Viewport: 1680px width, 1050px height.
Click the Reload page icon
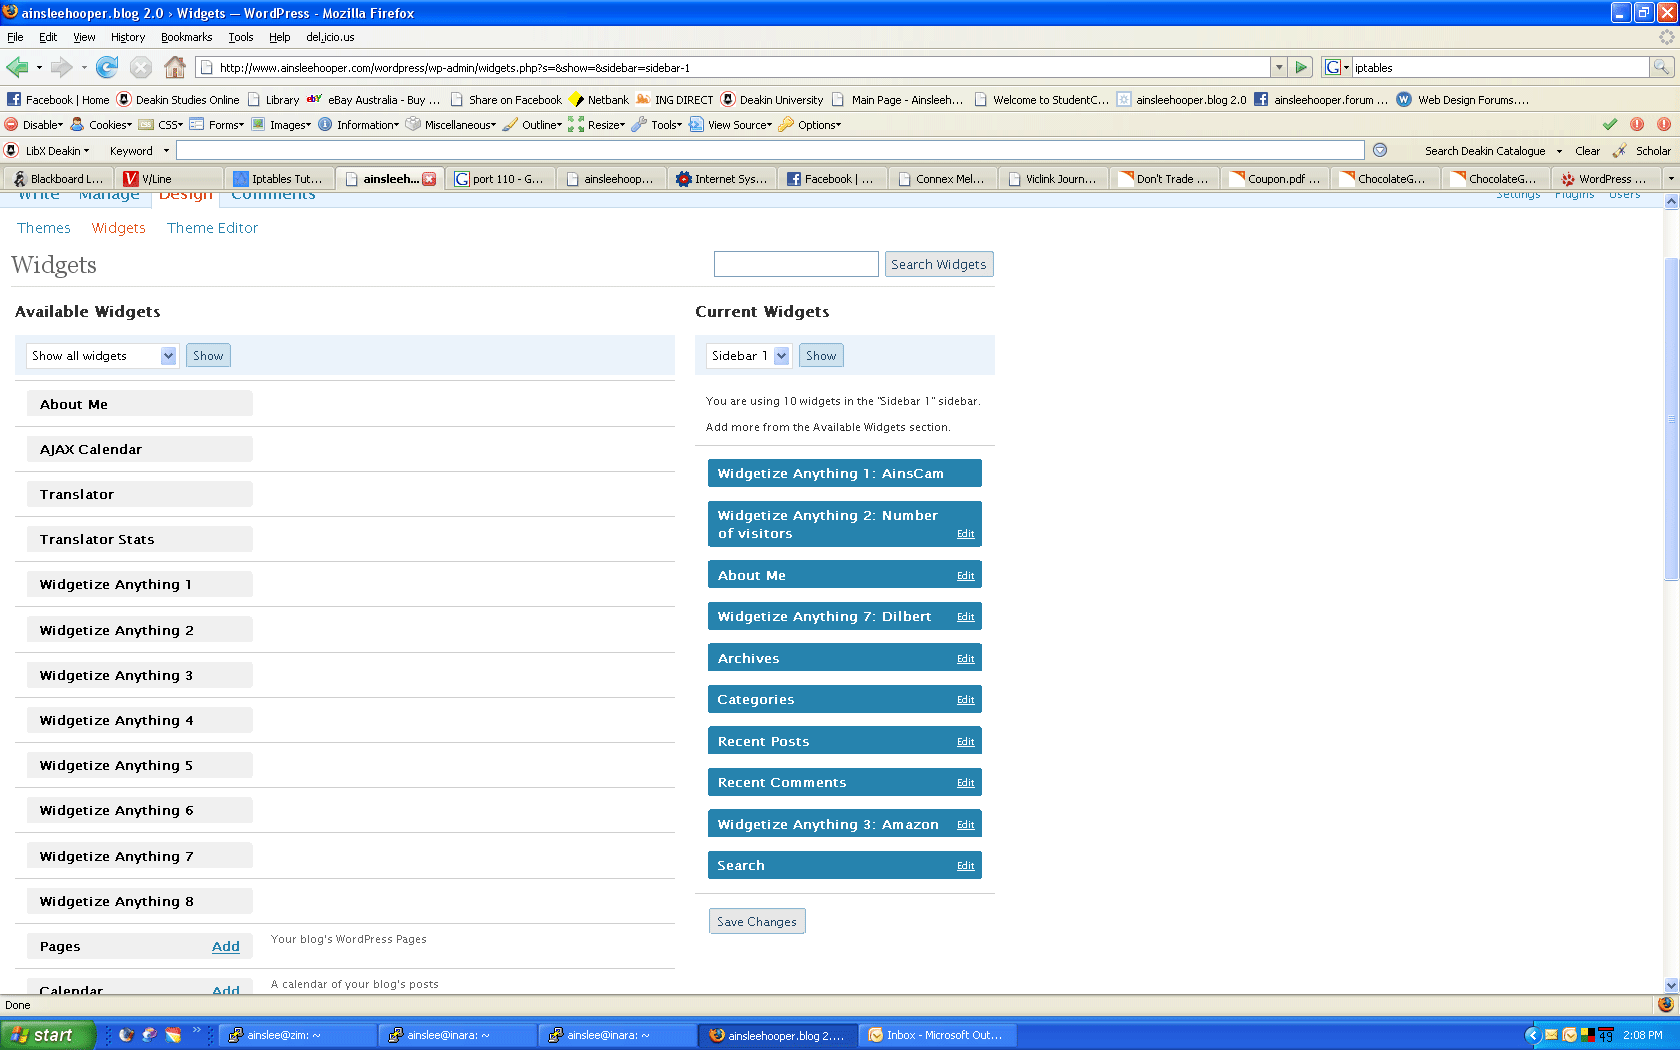tap(107, 67)
